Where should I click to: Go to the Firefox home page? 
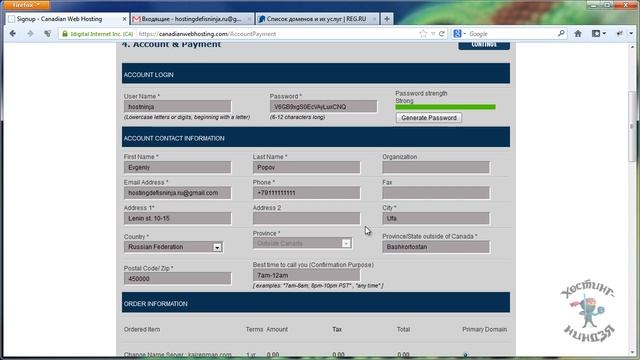point(578,33)
